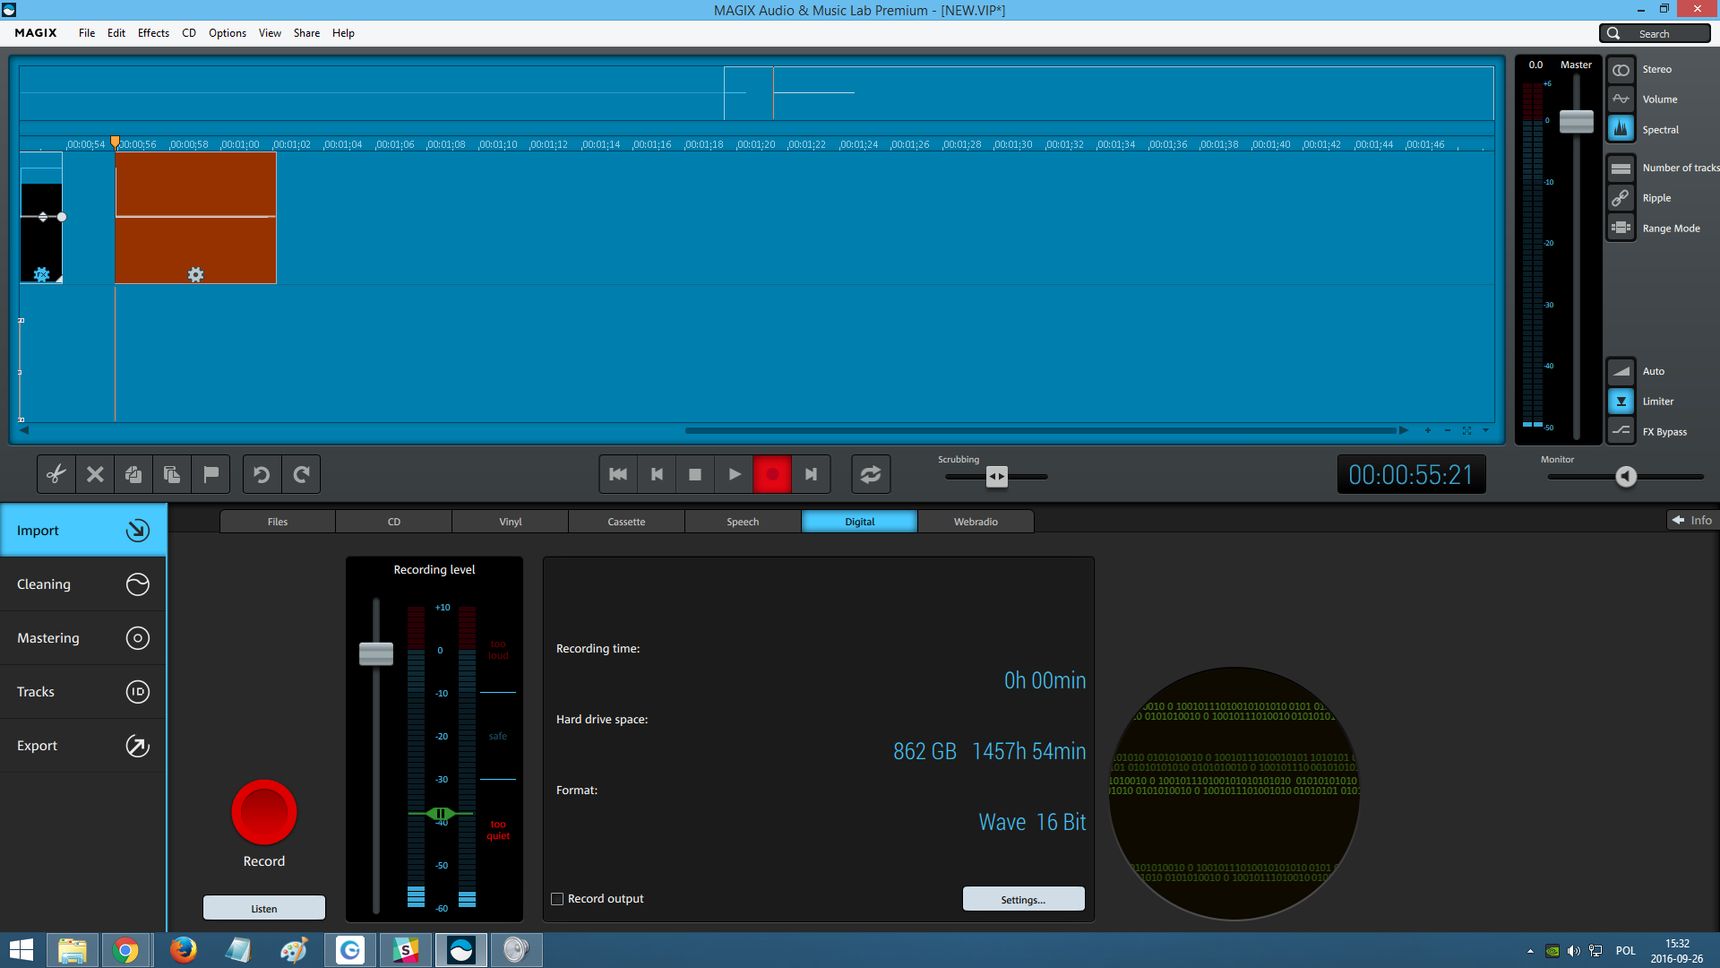Open the Effects menu
Viewport: 1720px width, 968px height.
(x=153, y=33)
